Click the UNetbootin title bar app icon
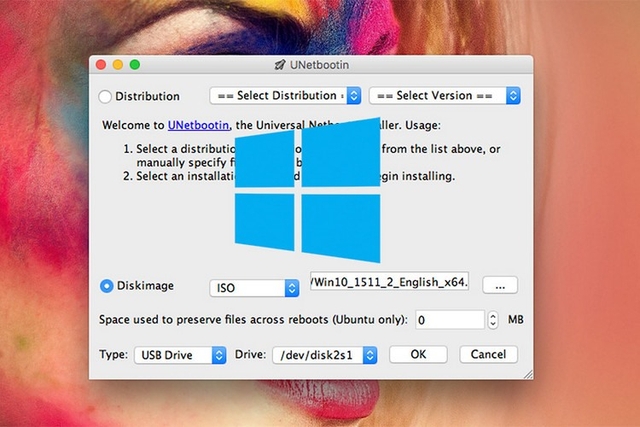This screenshot has height=427, width=640. (x=280, y=65)
